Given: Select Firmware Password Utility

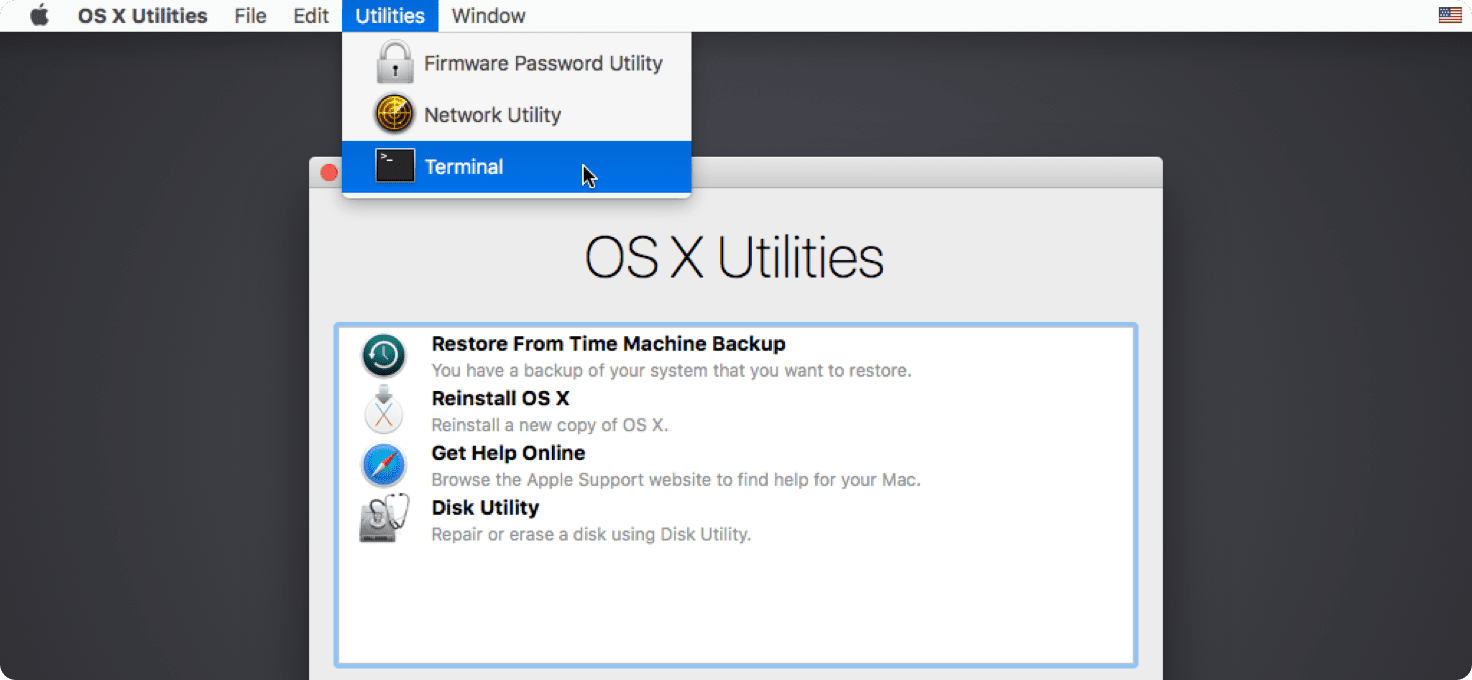Looking at the screenshot, I should click(543, 62).
